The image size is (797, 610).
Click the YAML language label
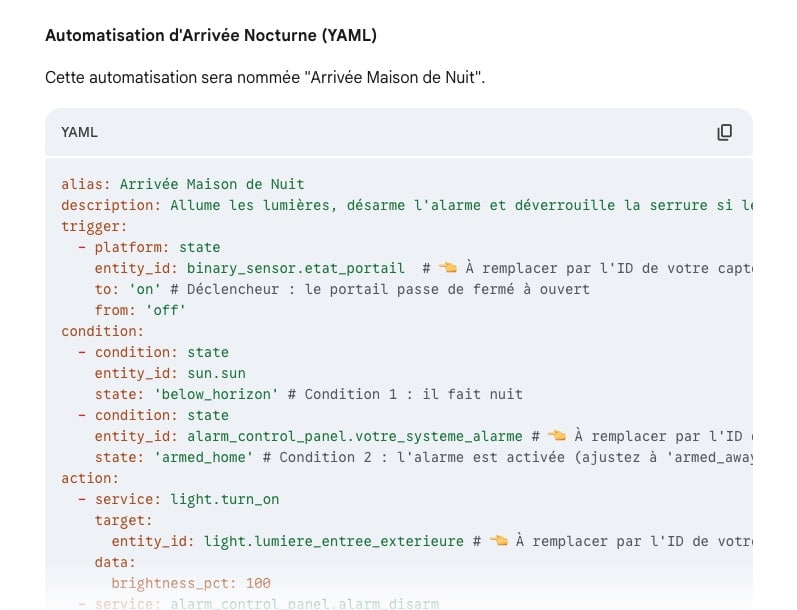coord(79,132)
